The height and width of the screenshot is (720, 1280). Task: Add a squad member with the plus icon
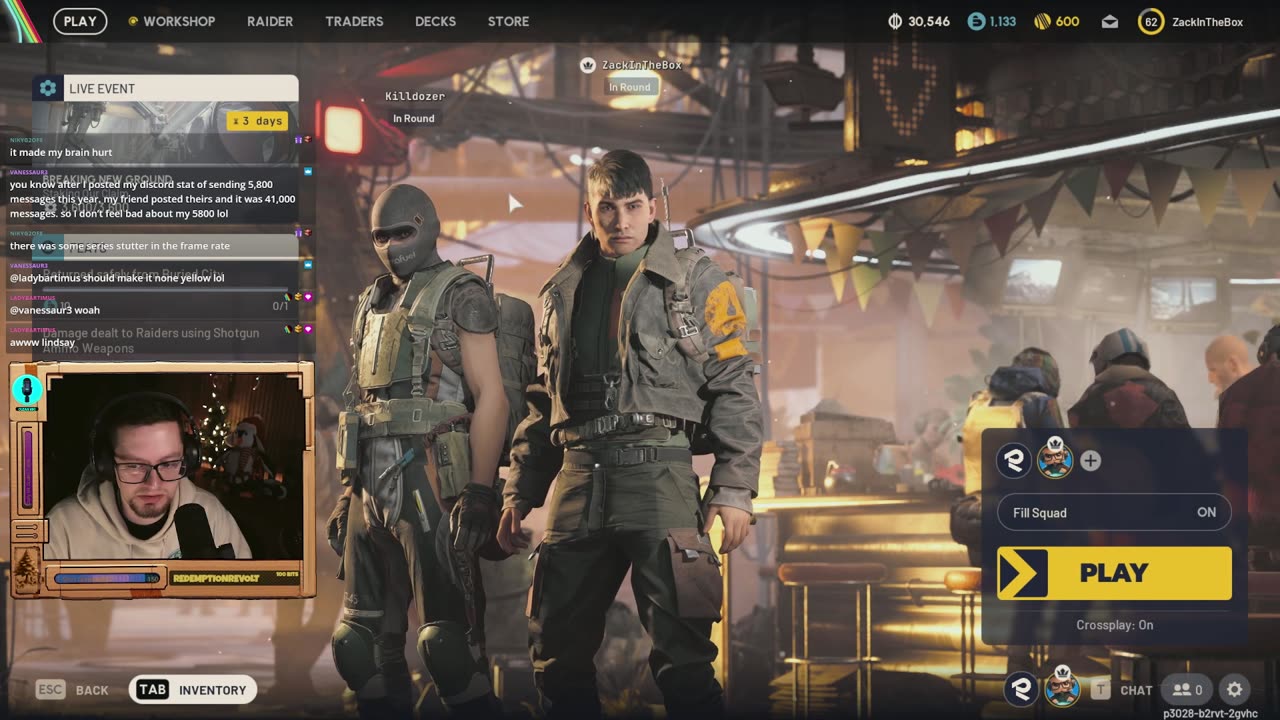pyautogui.click(x=1090, y=460)
